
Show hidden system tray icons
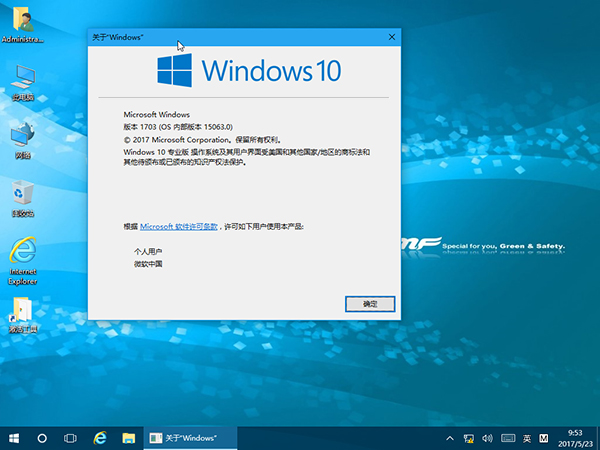click(450, 439)
